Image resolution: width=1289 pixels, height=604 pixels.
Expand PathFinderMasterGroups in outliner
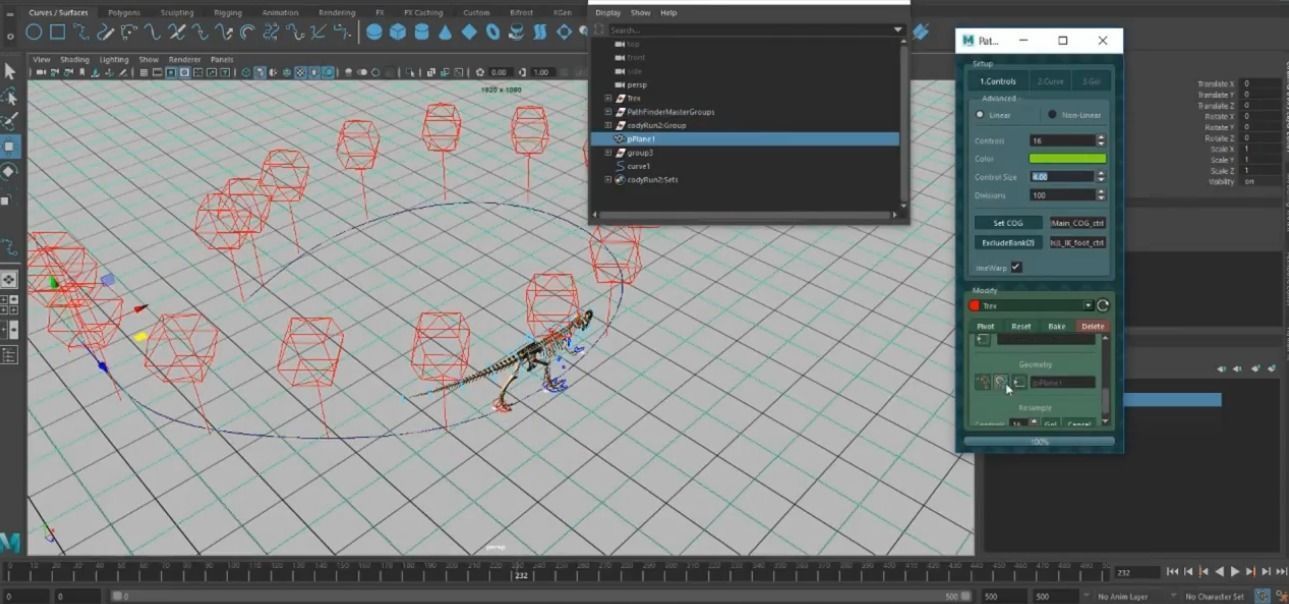point(608,112)
